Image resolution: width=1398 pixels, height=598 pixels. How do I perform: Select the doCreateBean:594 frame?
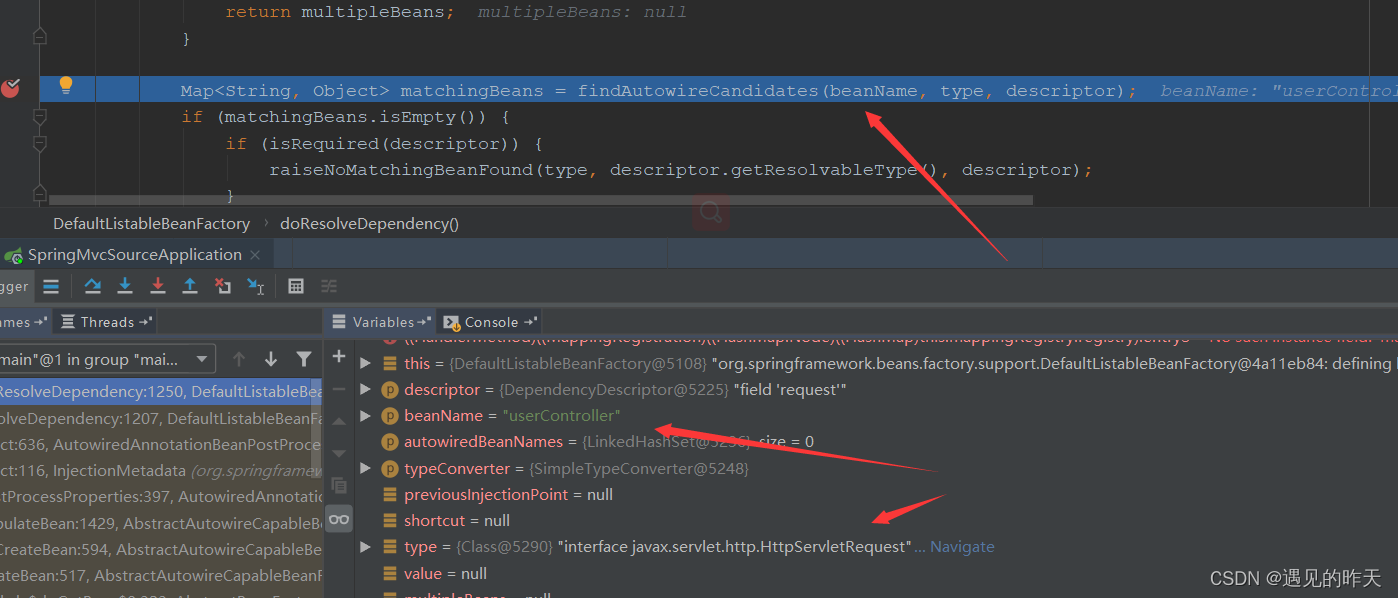coord(161,549)
